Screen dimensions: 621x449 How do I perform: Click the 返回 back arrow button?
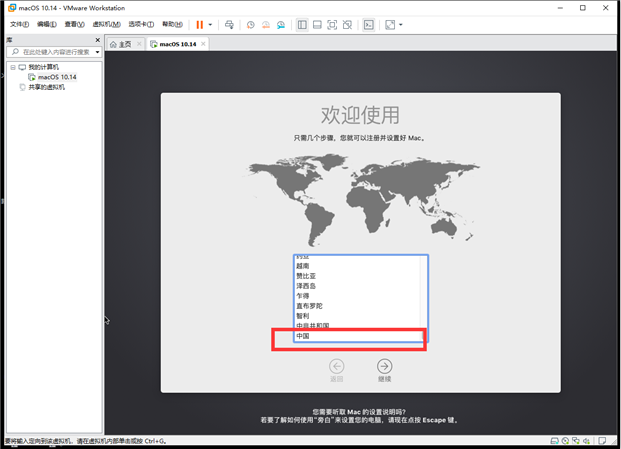[x=337, y=367]
